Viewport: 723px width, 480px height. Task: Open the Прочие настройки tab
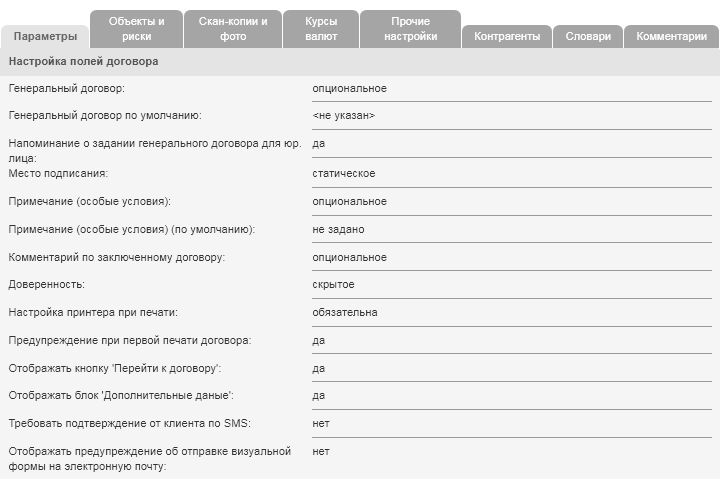410,29
